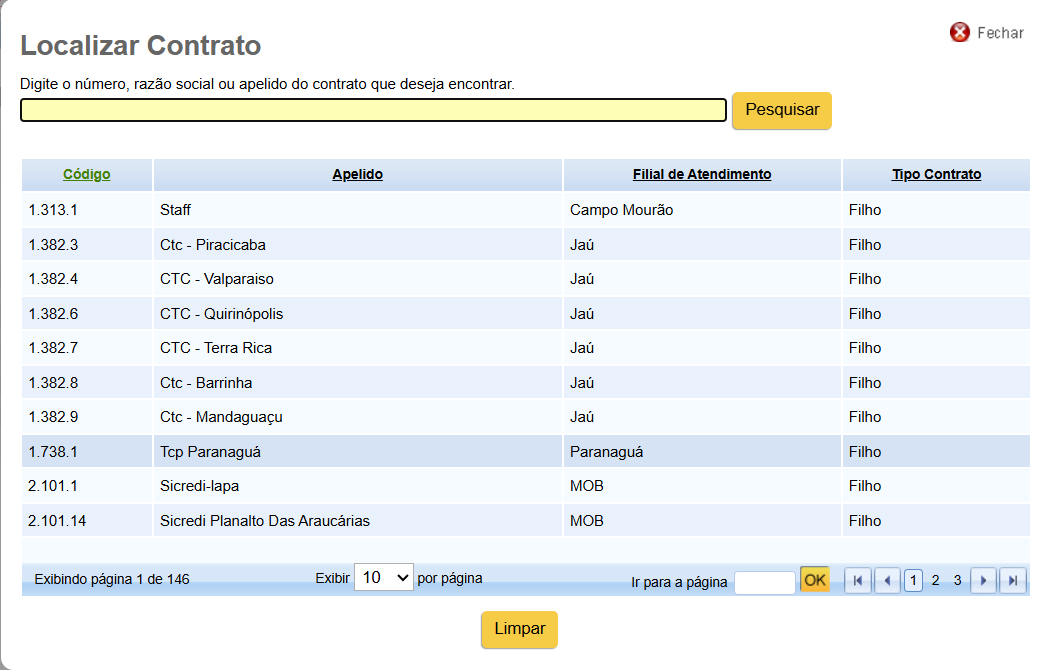Select CTC - Valparaiso contract
The height and width of the screenshot is (670, 1037).
[x=217, y=279]
